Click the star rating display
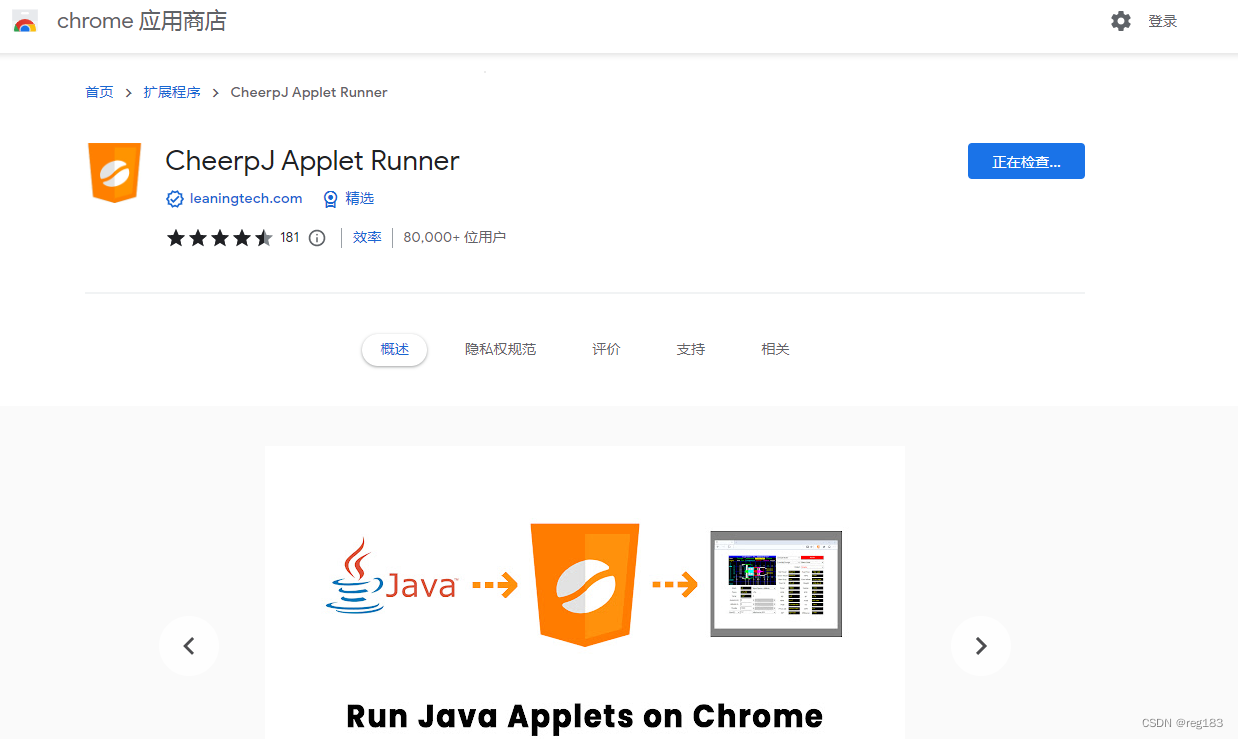 click(x=220, y=238)
